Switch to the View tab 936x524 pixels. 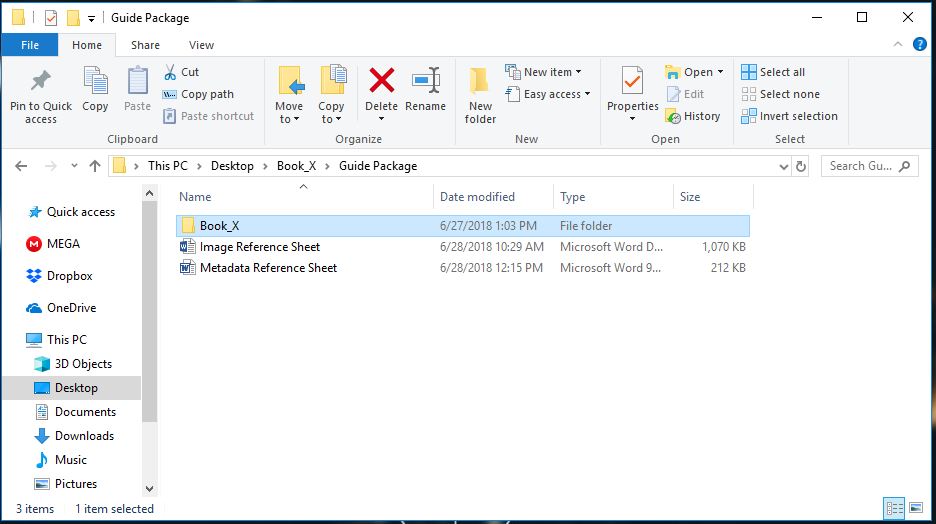[201, 45]
